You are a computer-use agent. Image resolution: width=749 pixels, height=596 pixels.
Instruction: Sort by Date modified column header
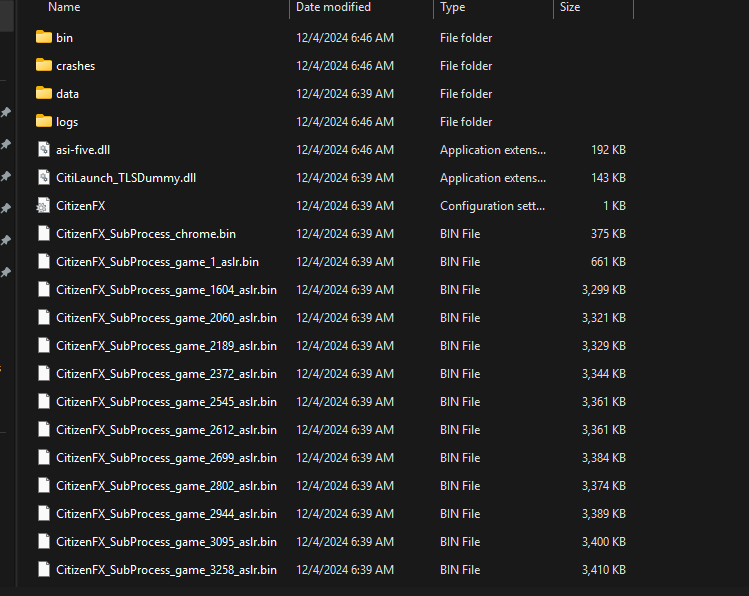333,7
